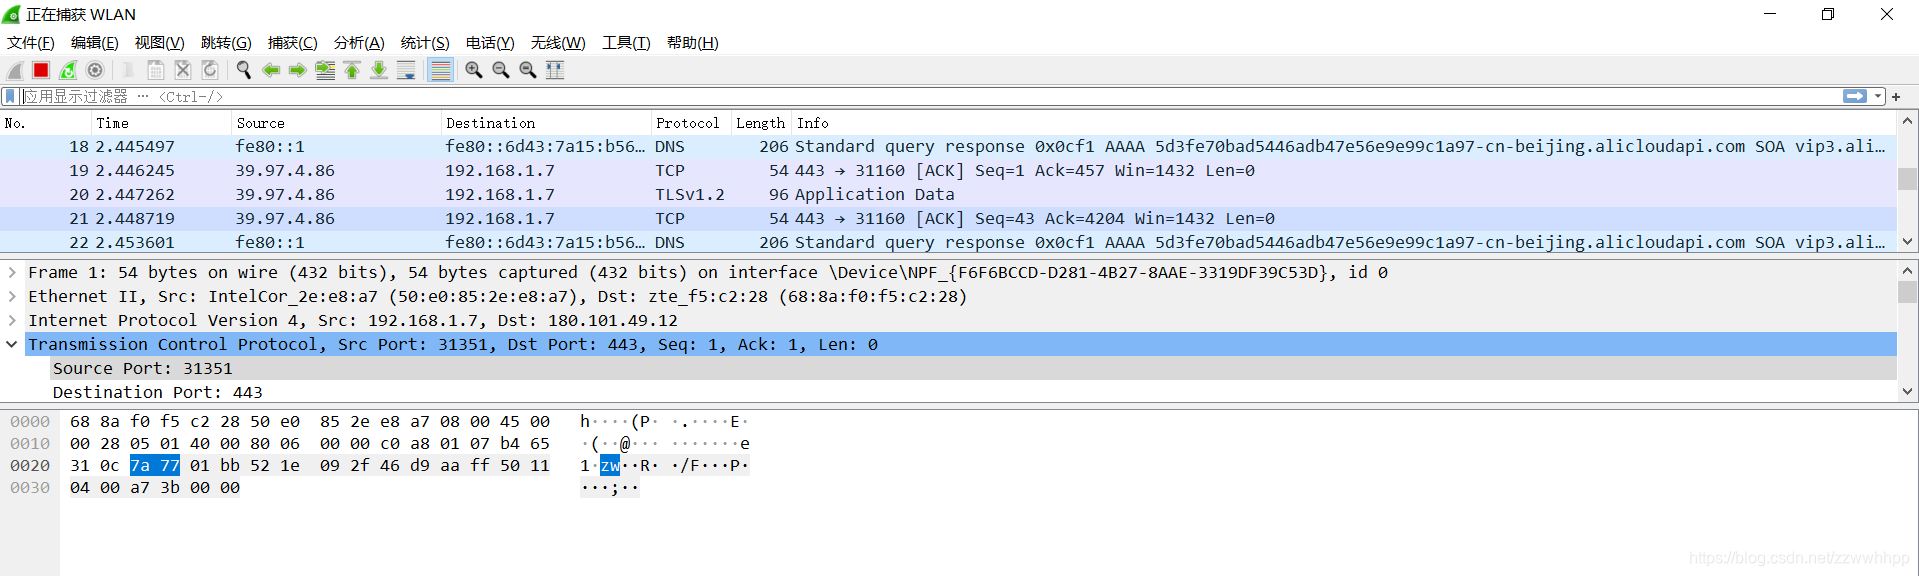Open capture options gear icon
Viewport: 1919px width, 576px height.
[95, 70]
